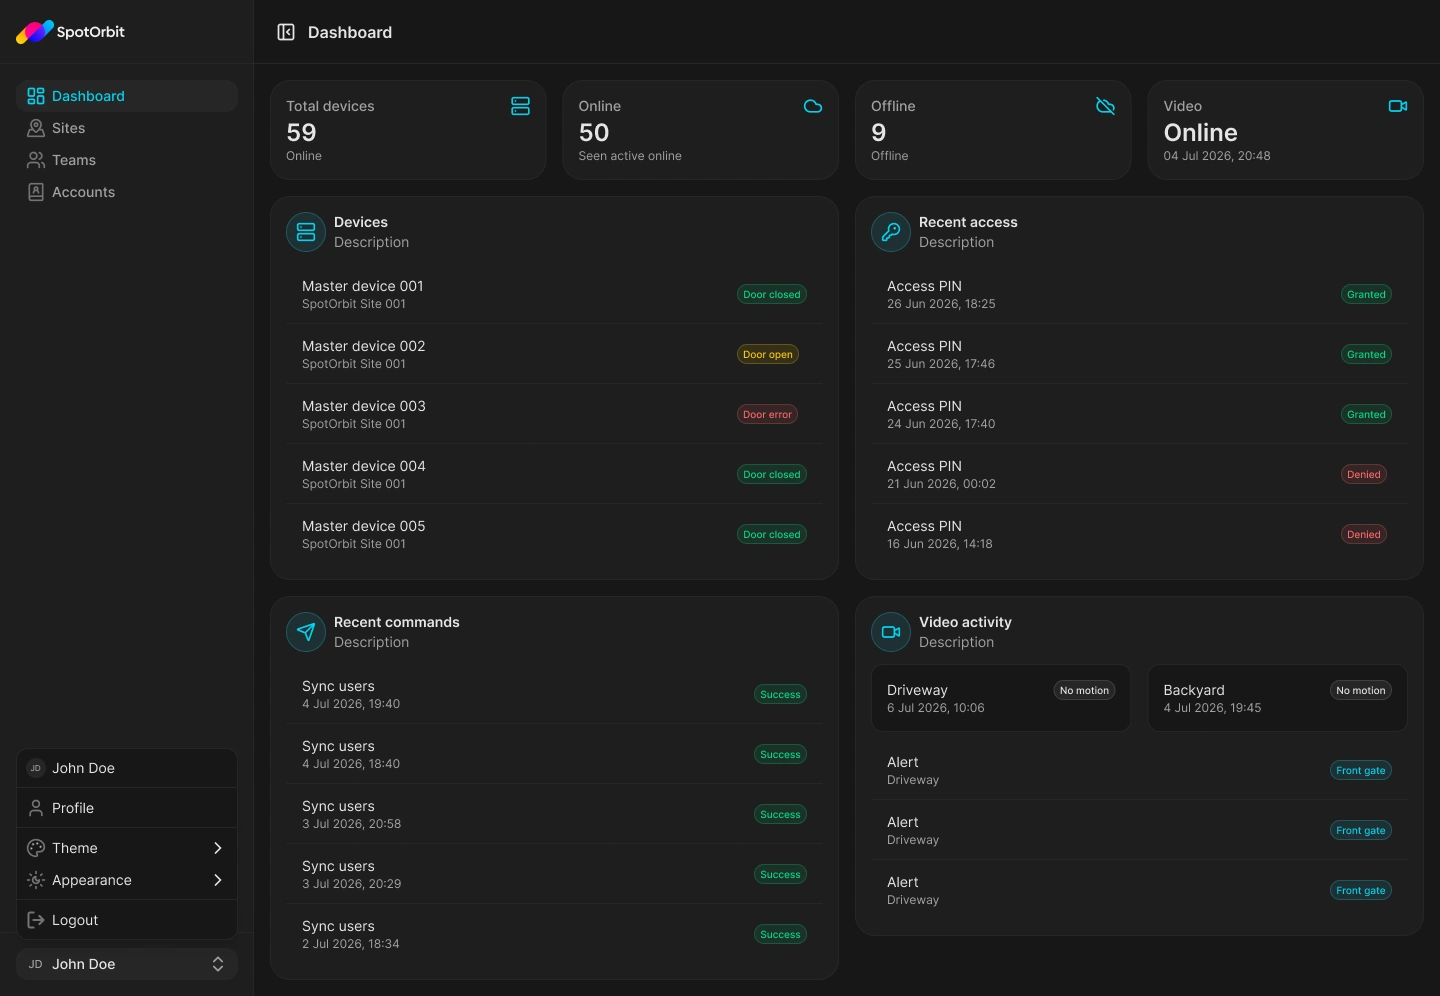Click the Accounts sidebar icon

pos(36,192)
